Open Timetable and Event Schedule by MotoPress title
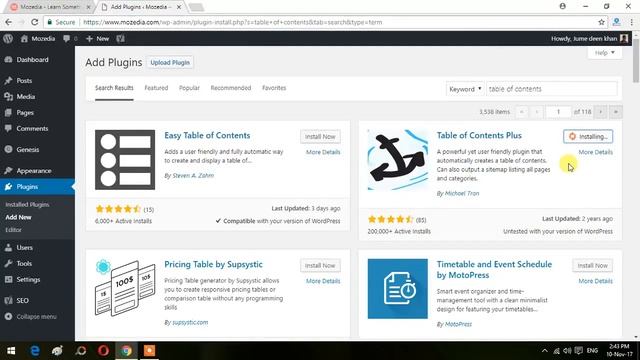Image resolution: width=640 pixels, height=360 pixels. (494, 270)
